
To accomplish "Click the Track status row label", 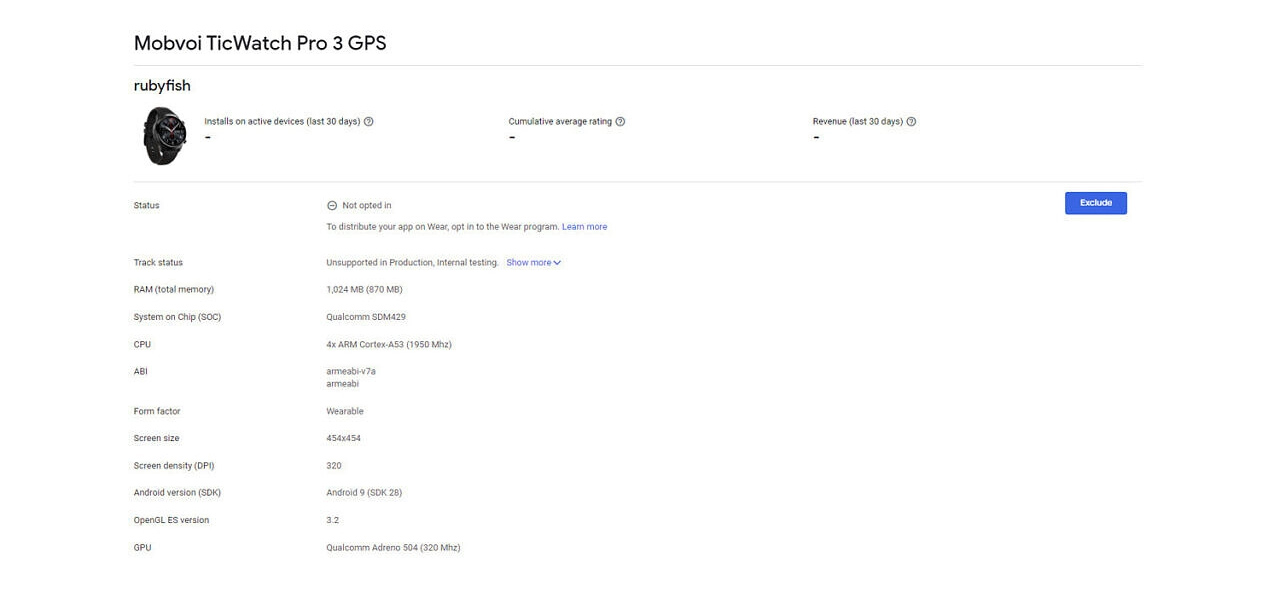I will [158, 263].
